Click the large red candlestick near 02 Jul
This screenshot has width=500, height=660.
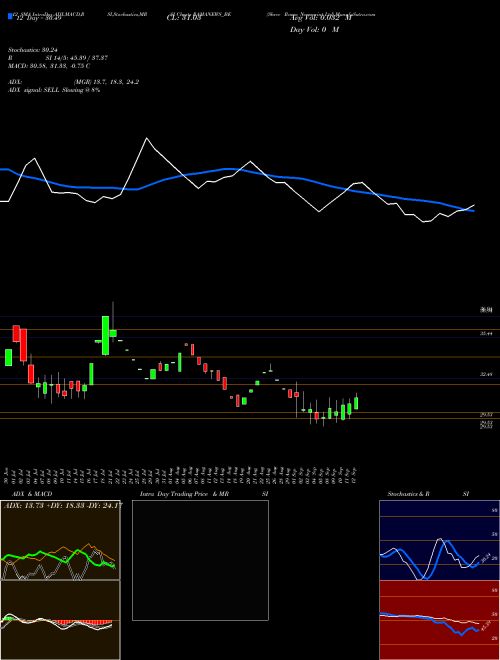coord(23,345)
